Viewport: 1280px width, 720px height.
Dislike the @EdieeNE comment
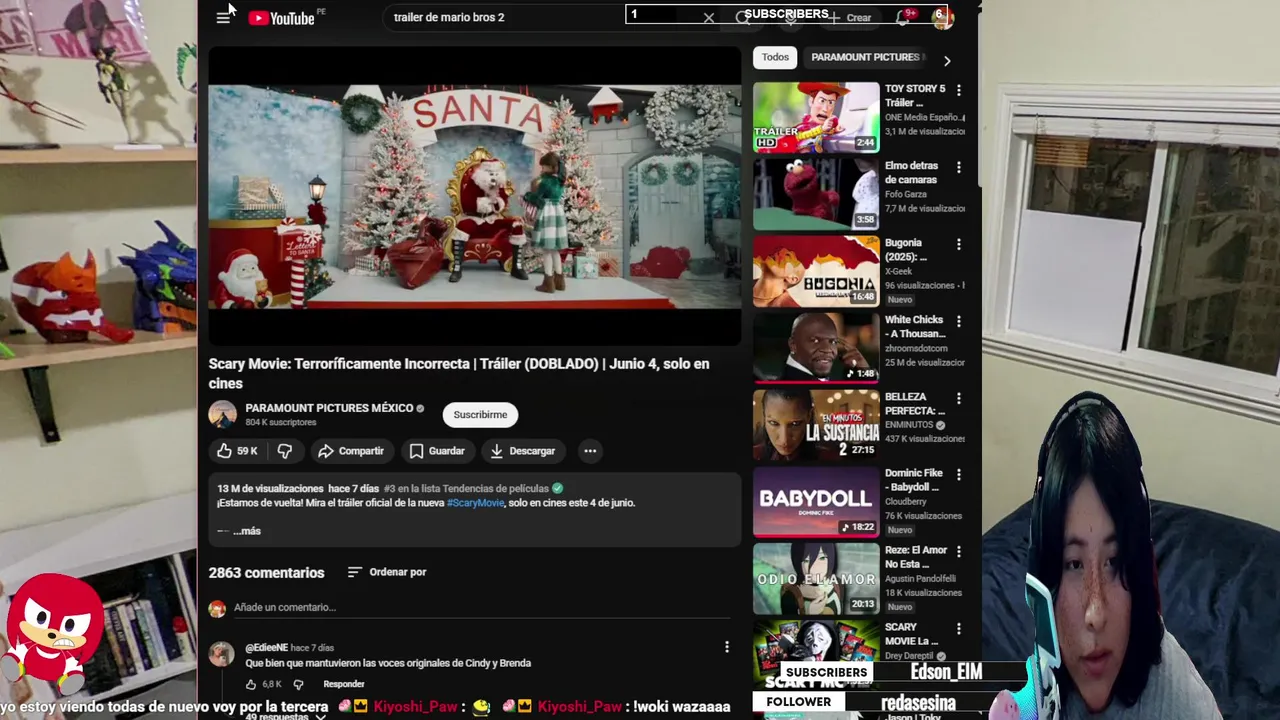pyautogui.click(x=298, y=684)
